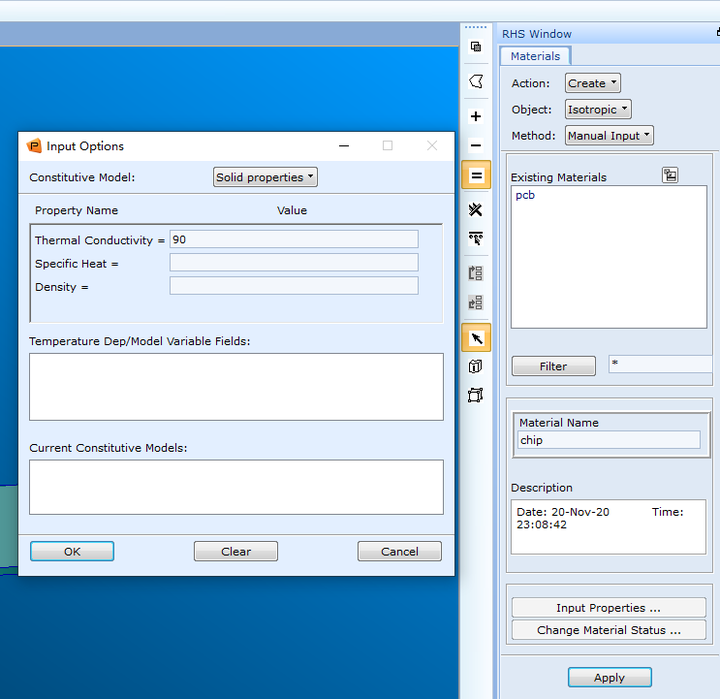Screen dimensions: 720x699
Task: Open the Method dropdown showing Manual Input
Action: click(x=609, y=135)
